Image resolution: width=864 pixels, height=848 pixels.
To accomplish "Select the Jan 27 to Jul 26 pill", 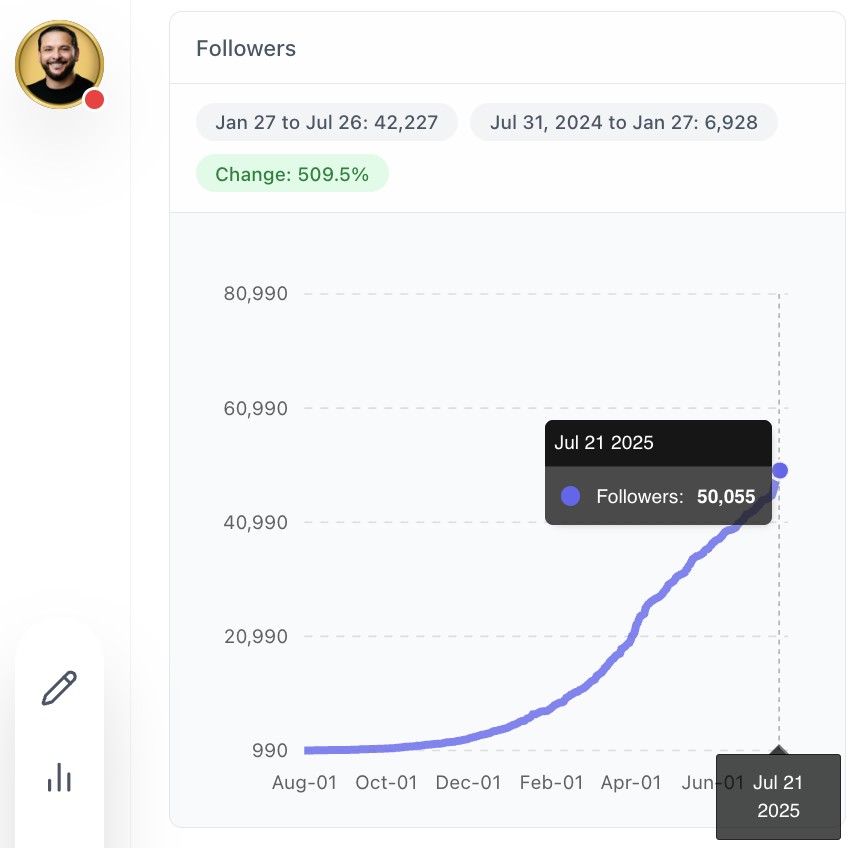I will click(327, 123).
